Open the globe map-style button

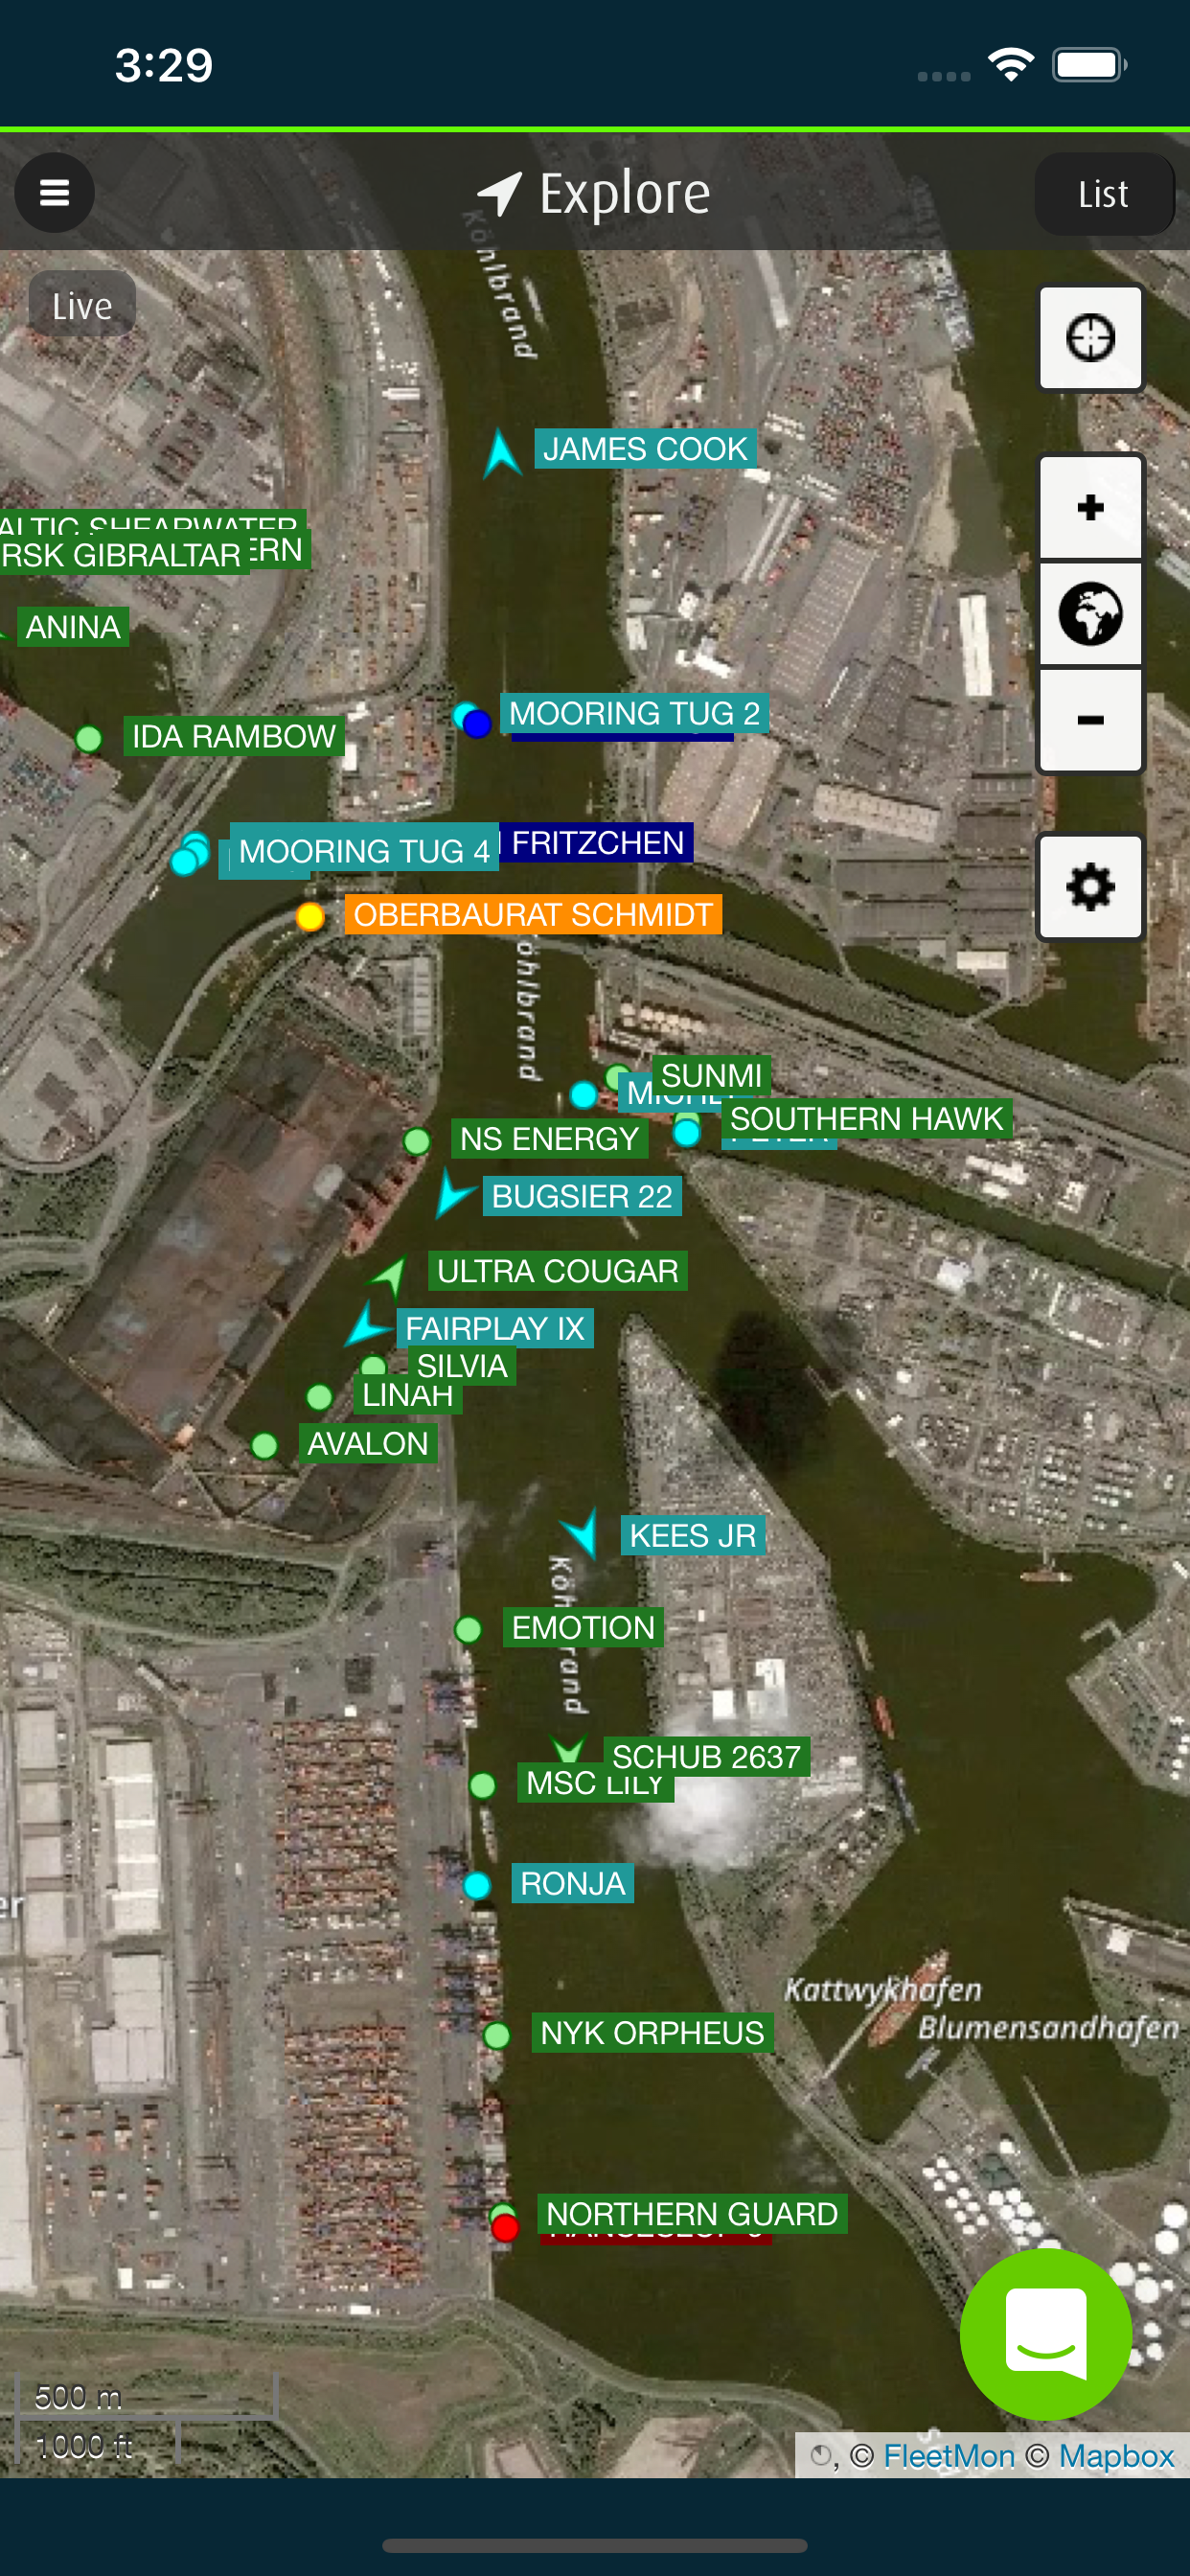(1090, 613)
